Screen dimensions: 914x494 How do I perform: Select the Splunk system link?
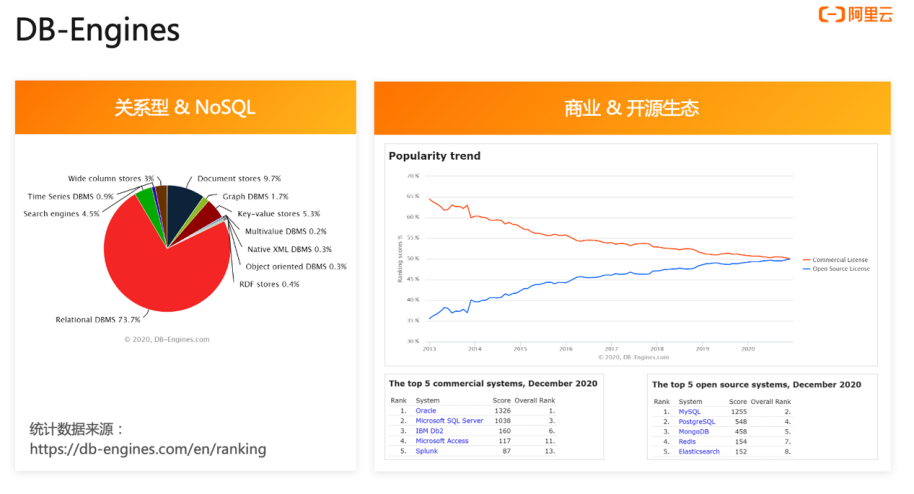426,451
